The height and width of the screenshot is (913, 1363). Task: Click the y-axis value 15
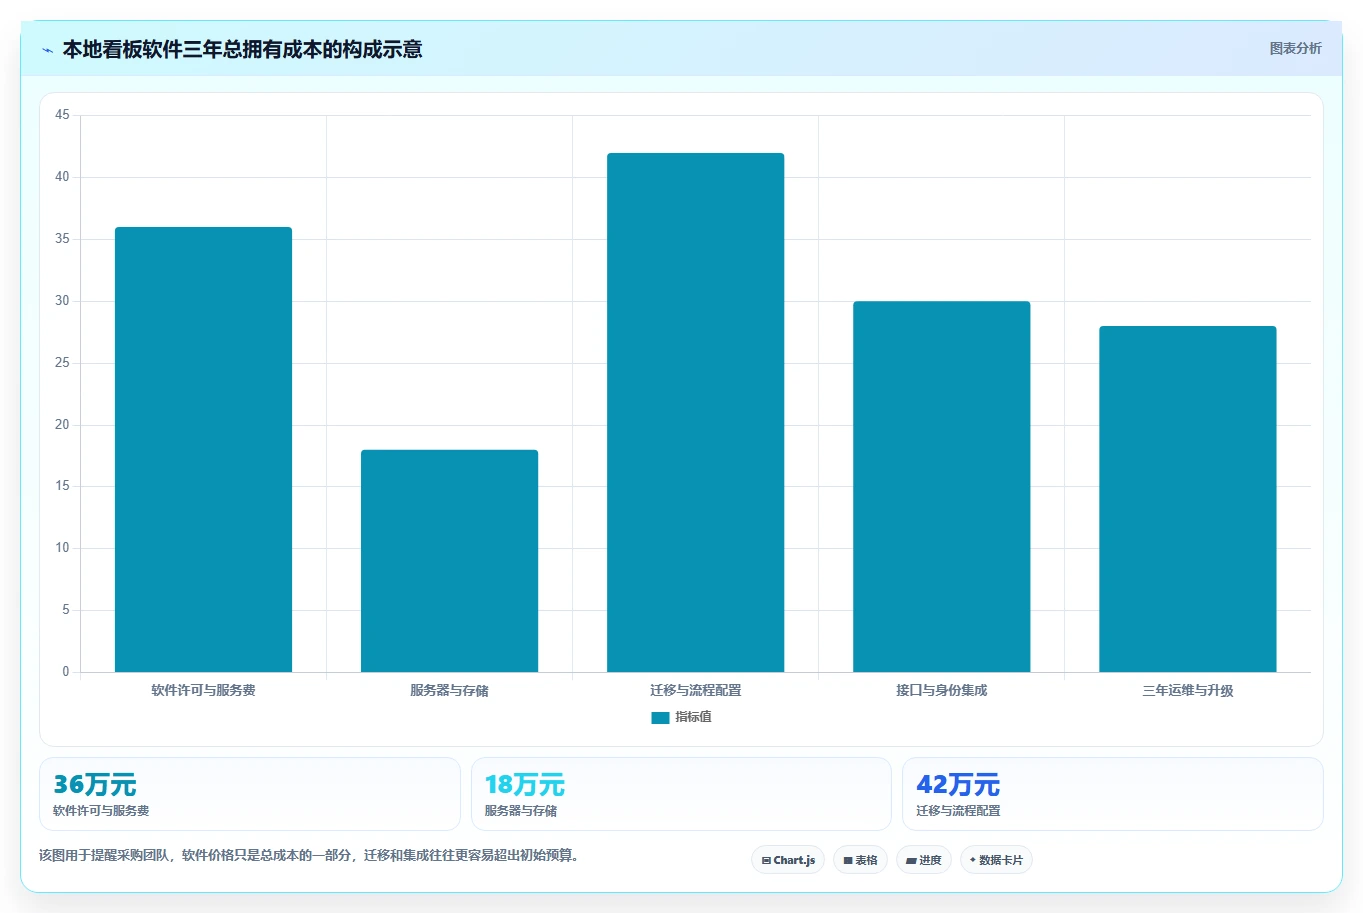pyautogui.click(x=63, y=486)
